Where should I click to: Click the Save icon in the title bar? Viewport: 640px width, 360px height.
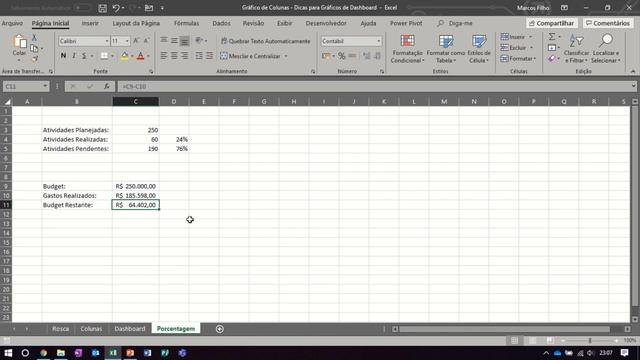point(102,8)
